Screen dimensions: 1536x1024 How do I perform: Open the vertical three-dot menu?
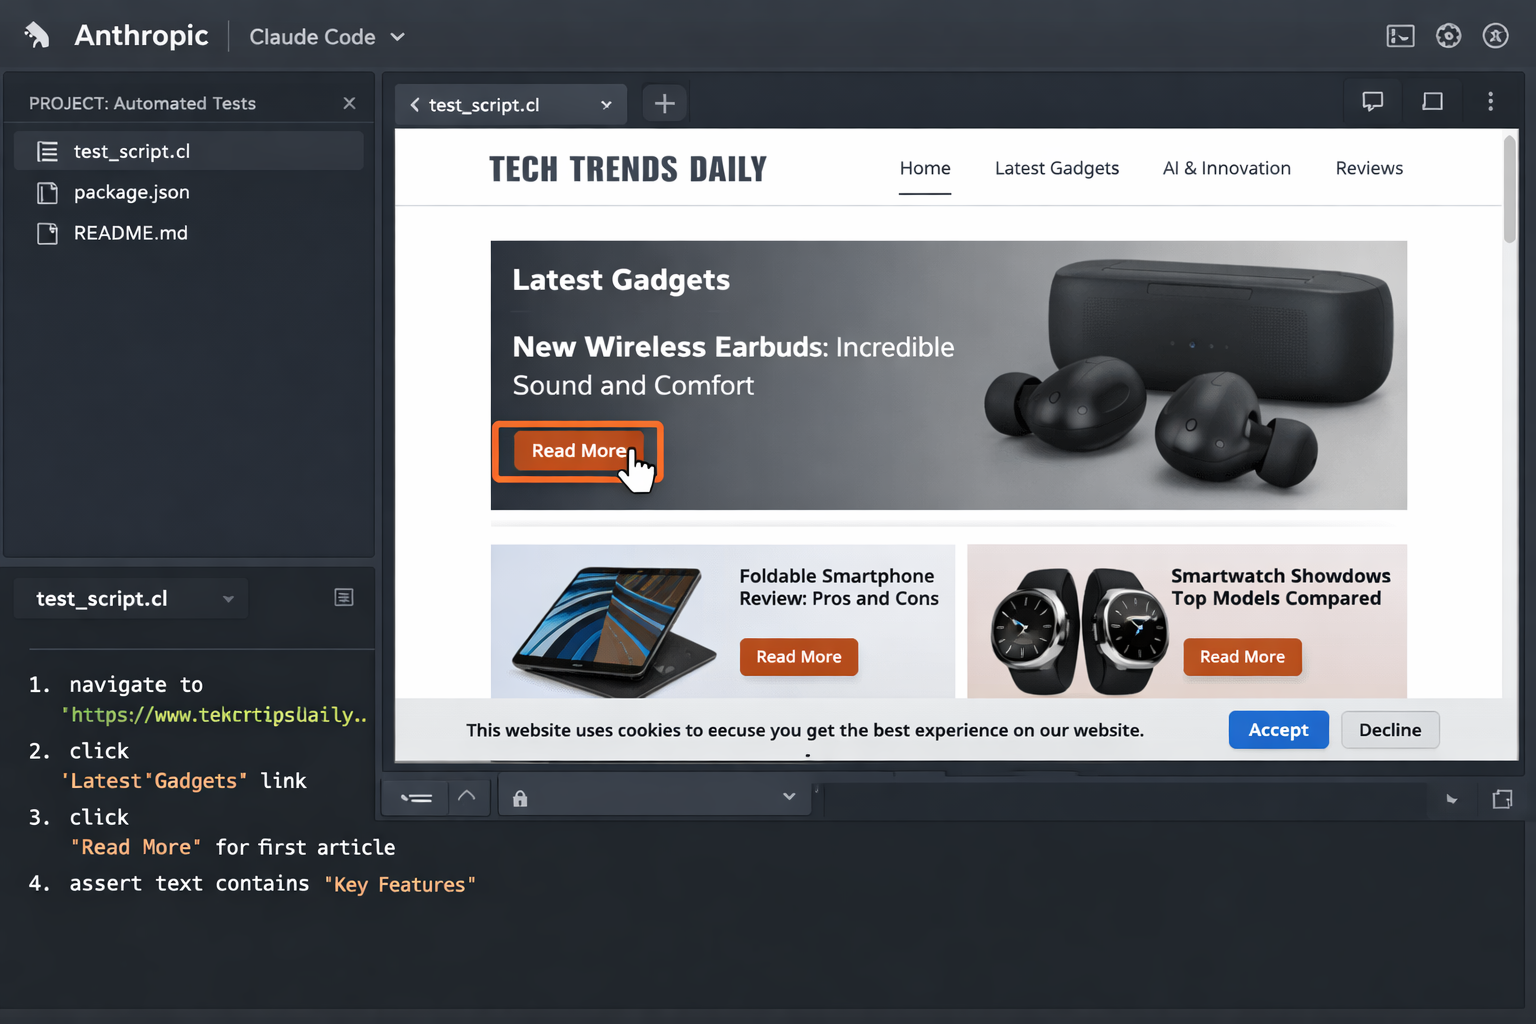[1490, 101]
